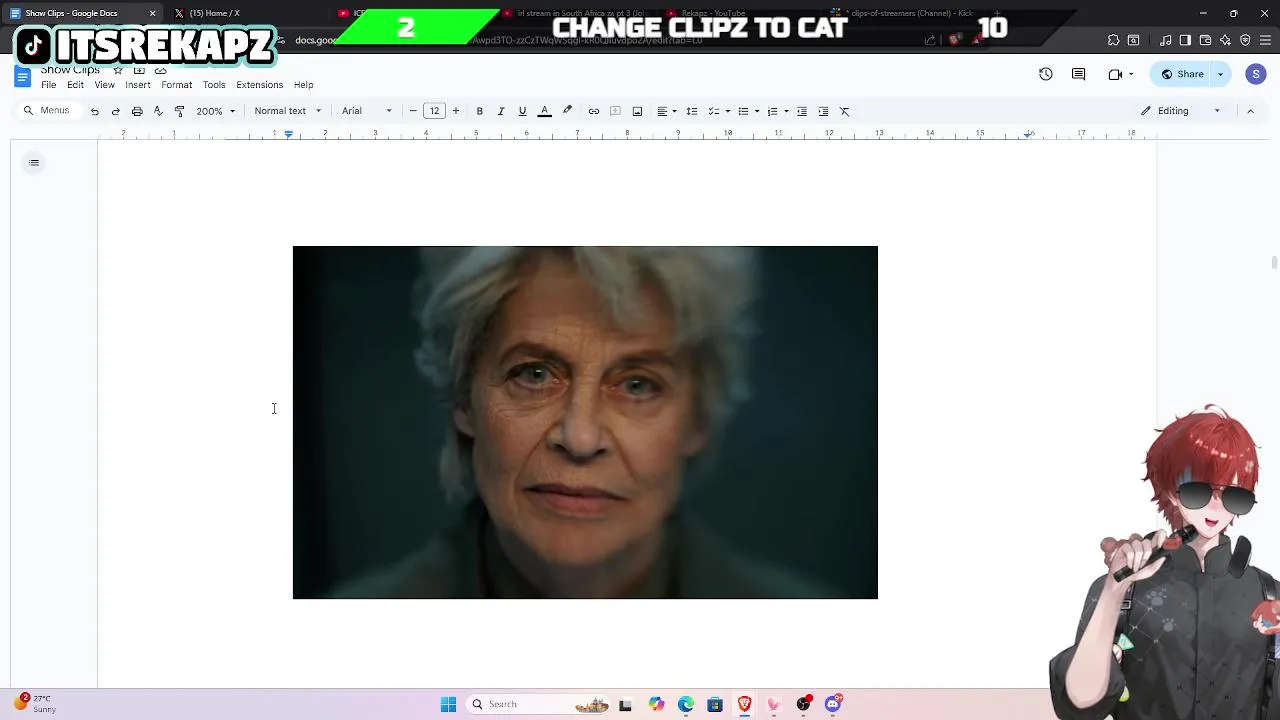Toggle italic formatting
The width and height of the screenshot is (1280, 720).
(x=501, y=111)
